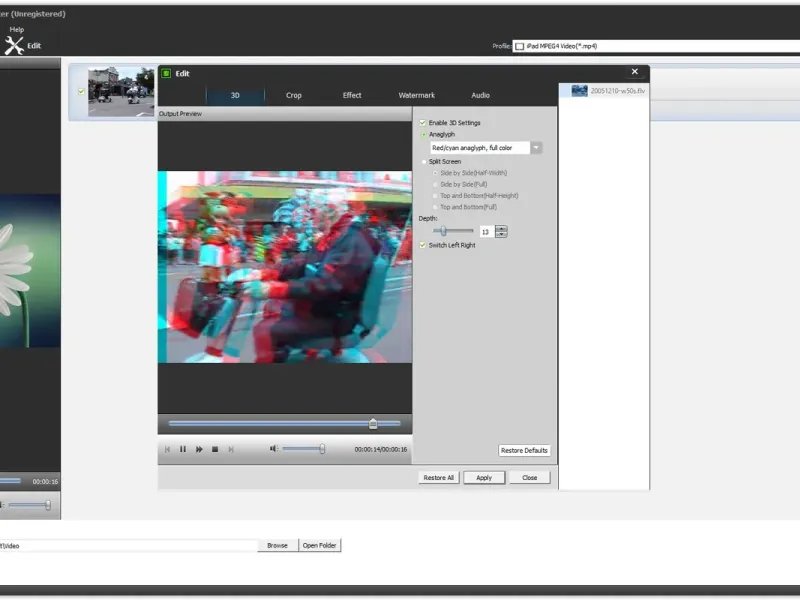Choose Top and Bottom(Full) option
The width and height of the screenshot is (800, 600).
pos(435,207)
